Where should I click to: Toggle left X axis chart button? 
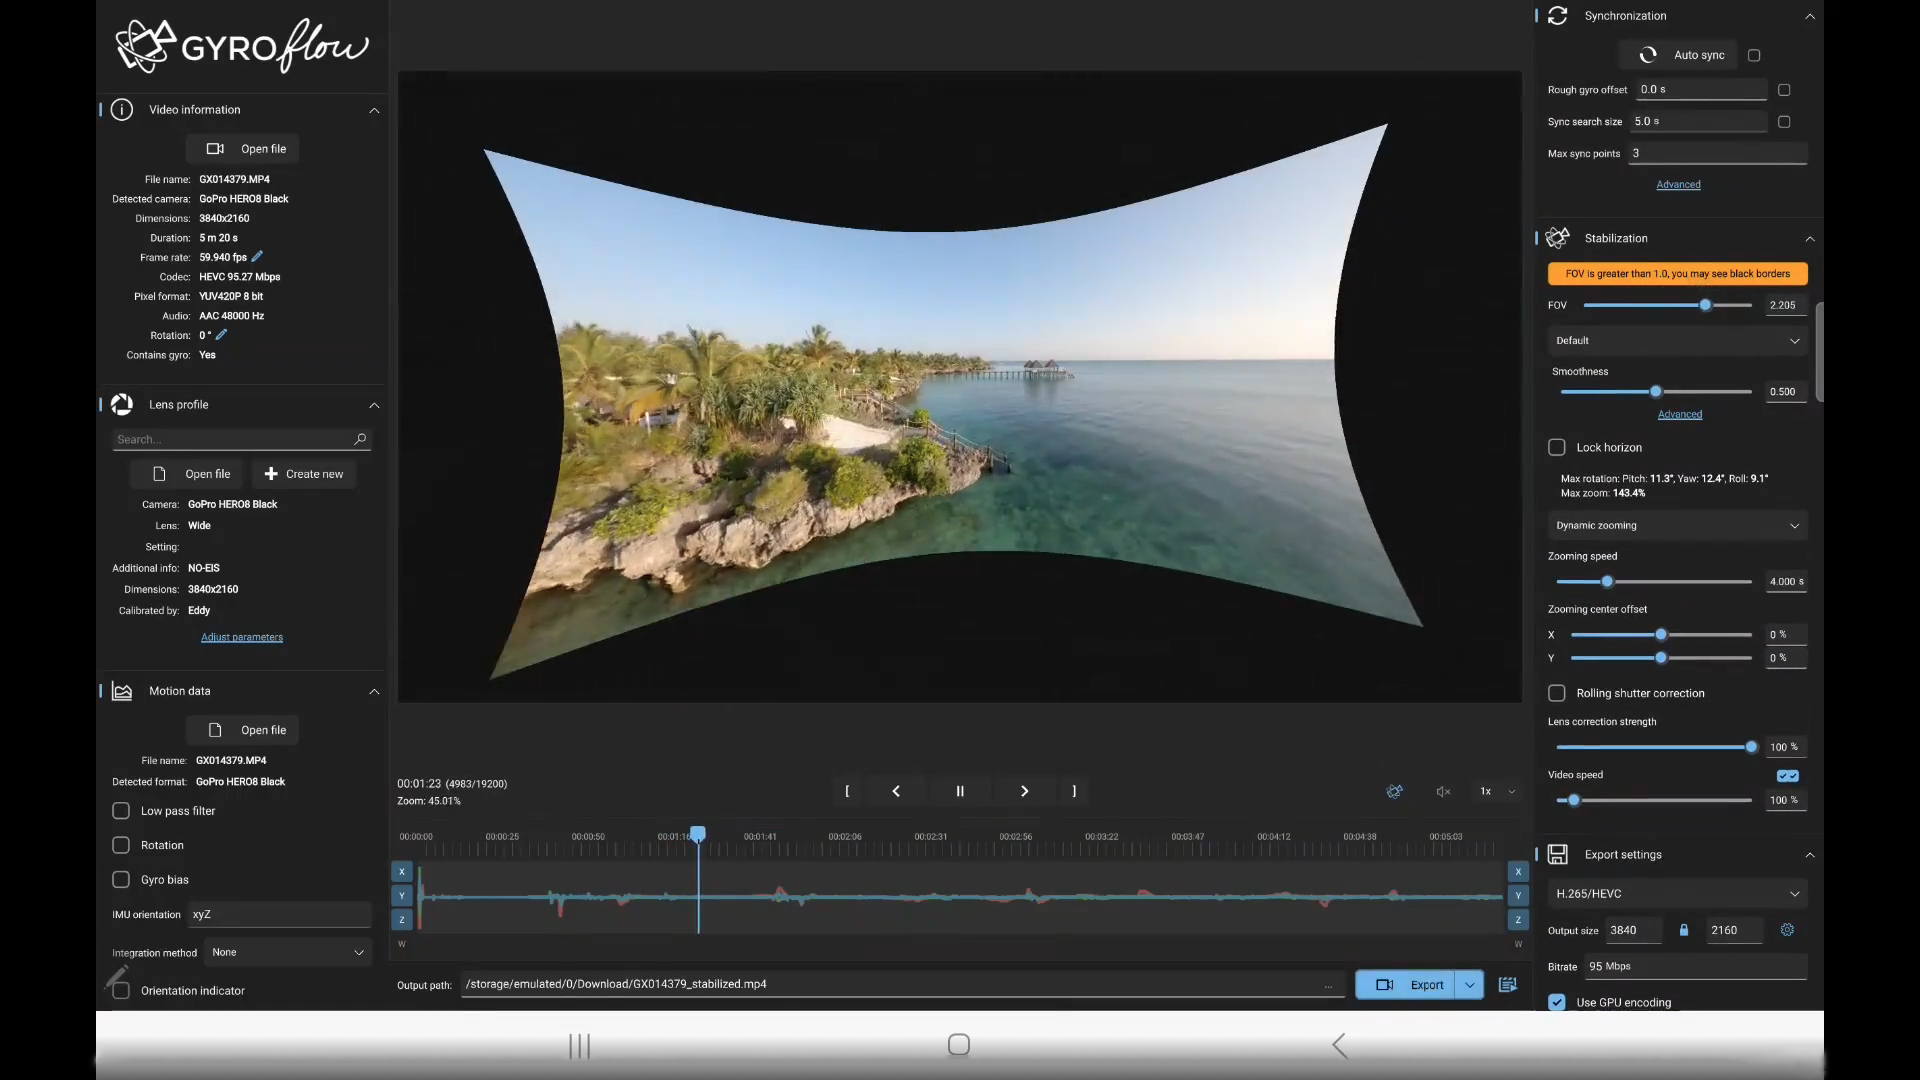coord(402,872)
